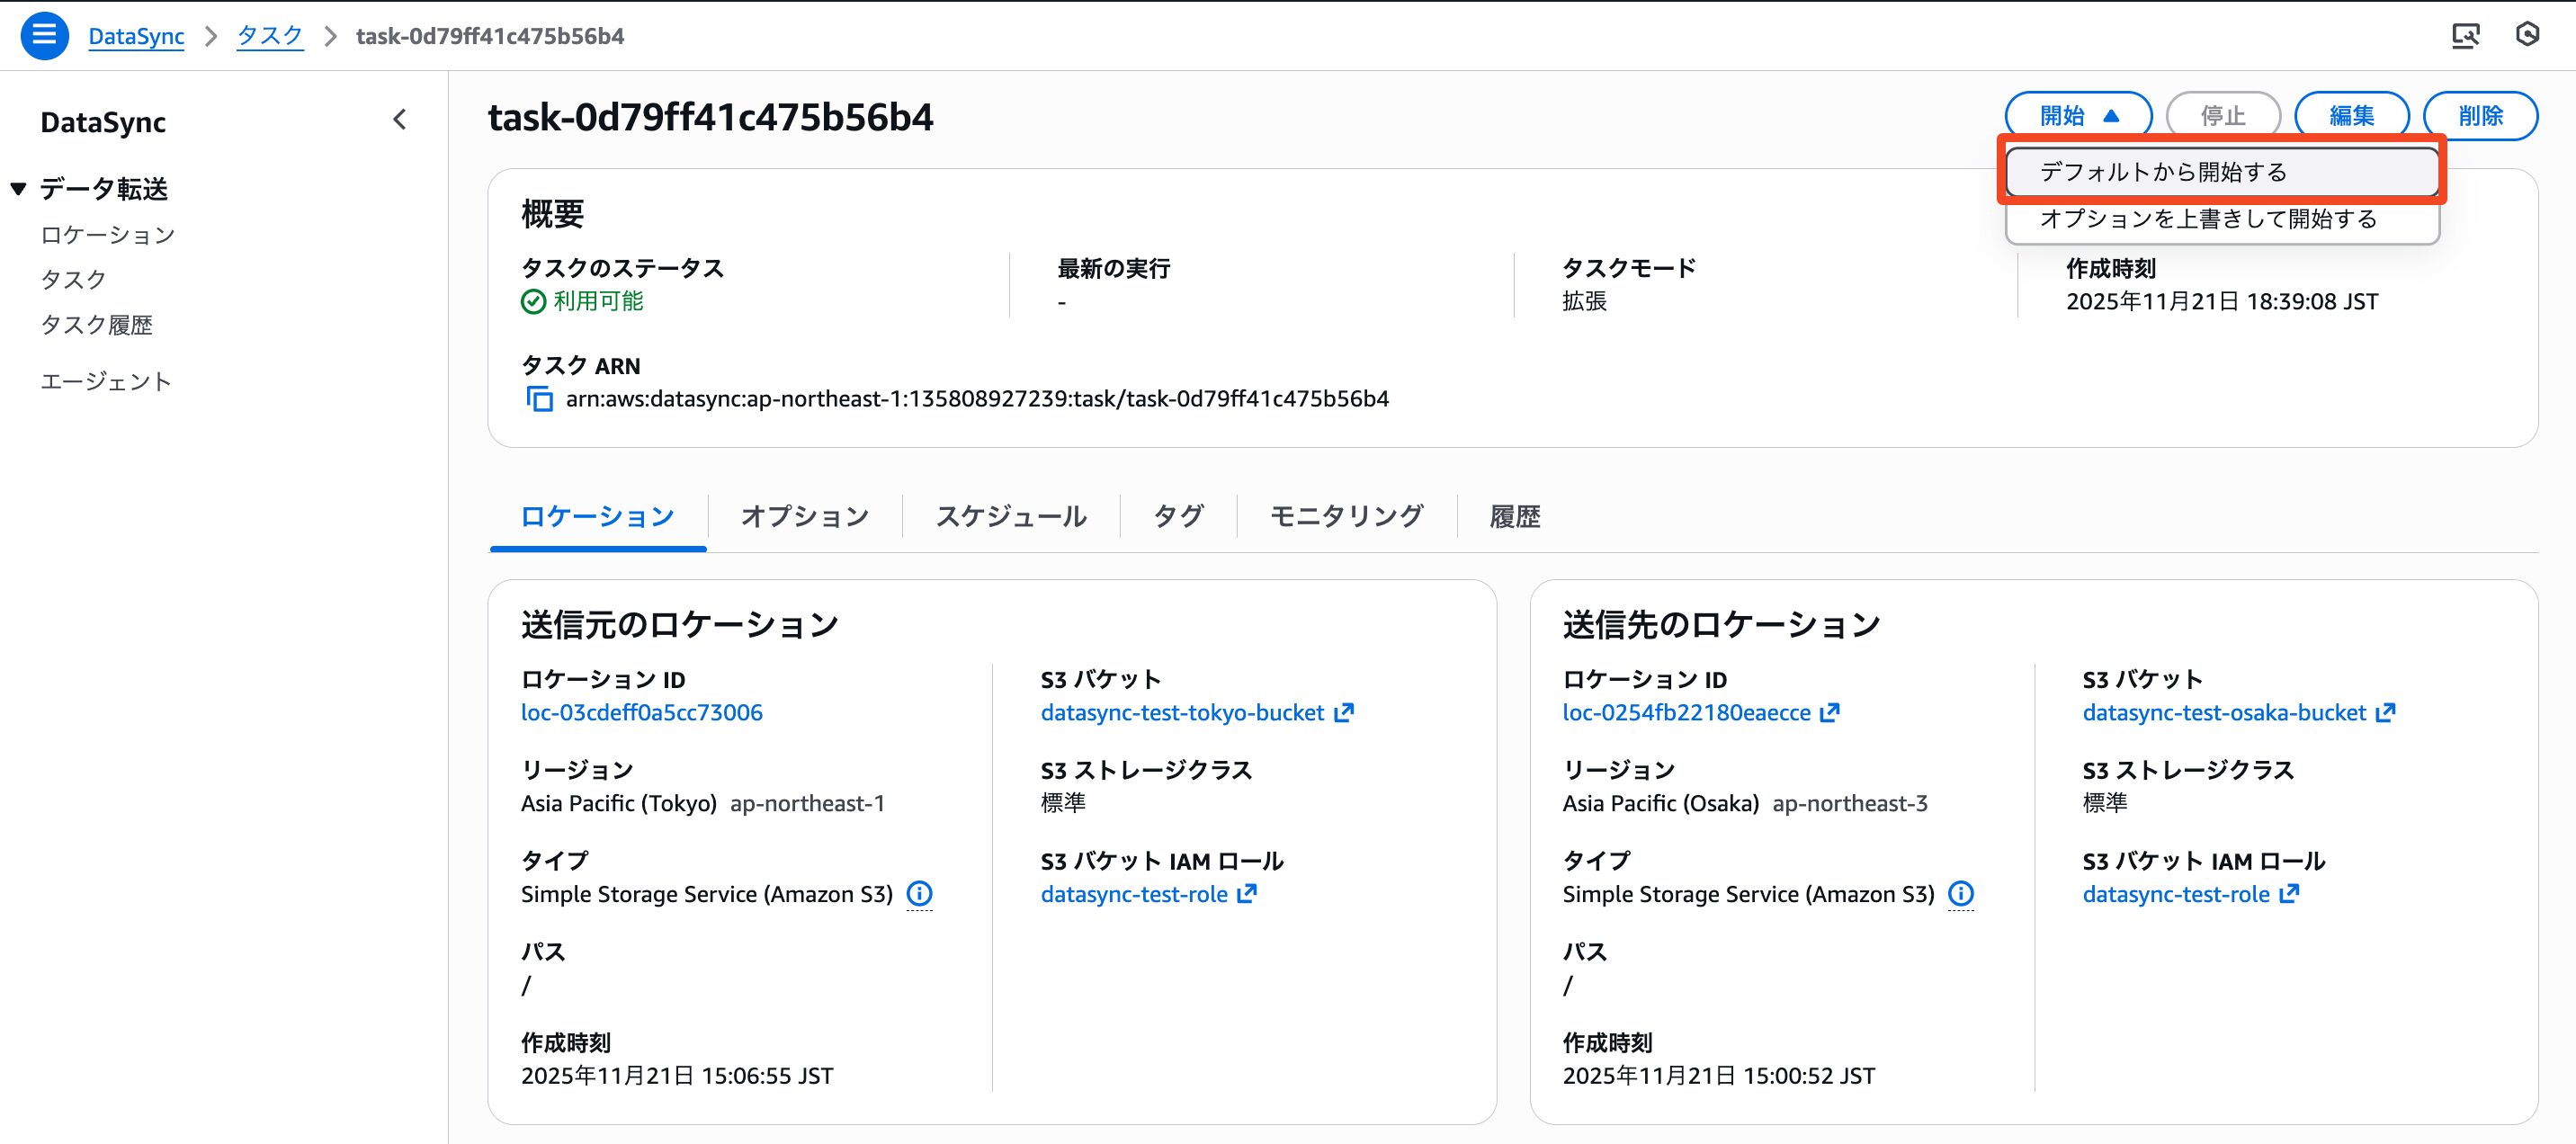Click external link icon next to loc-0254fb22180eaecce

(1830, 712)
